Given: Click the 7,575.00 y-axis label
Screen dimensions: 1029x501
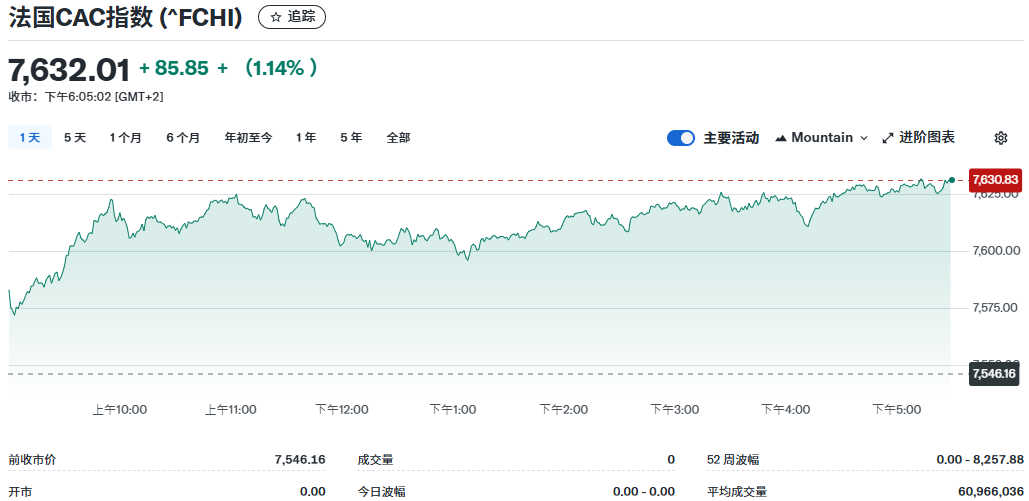Looking at the screenshot, I should 993,307.
